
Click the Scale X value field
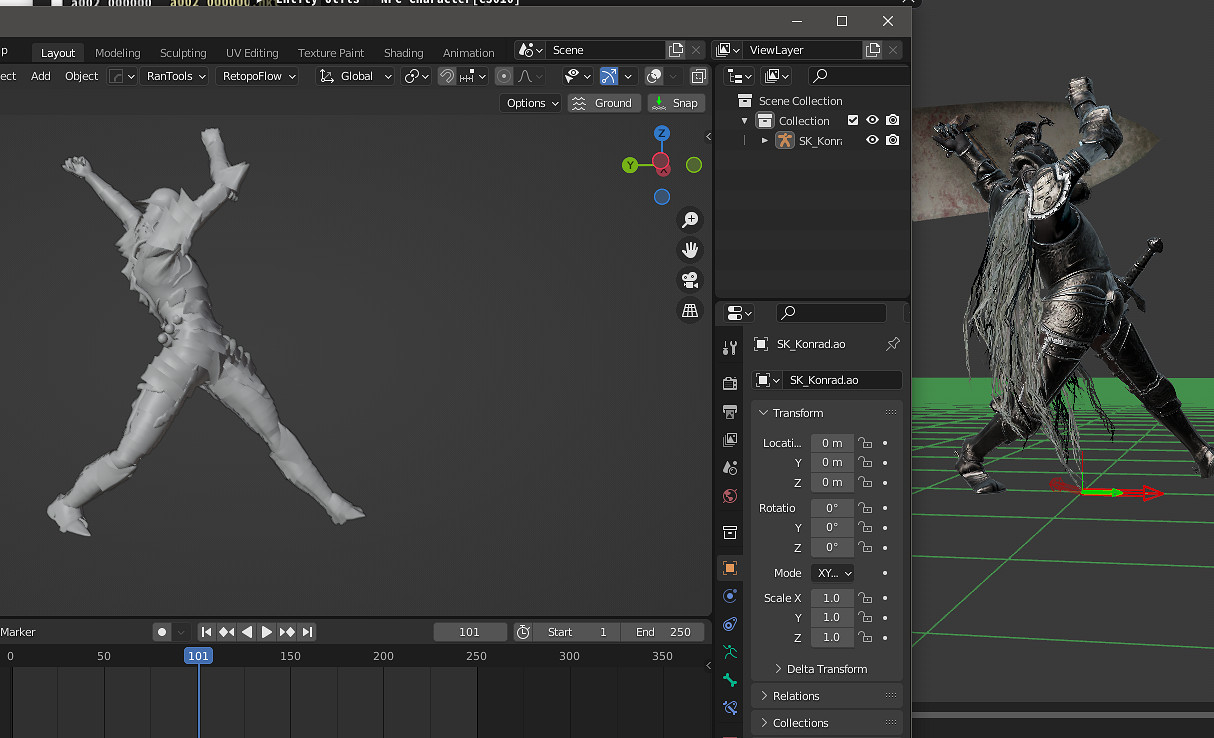pos(831,598)
